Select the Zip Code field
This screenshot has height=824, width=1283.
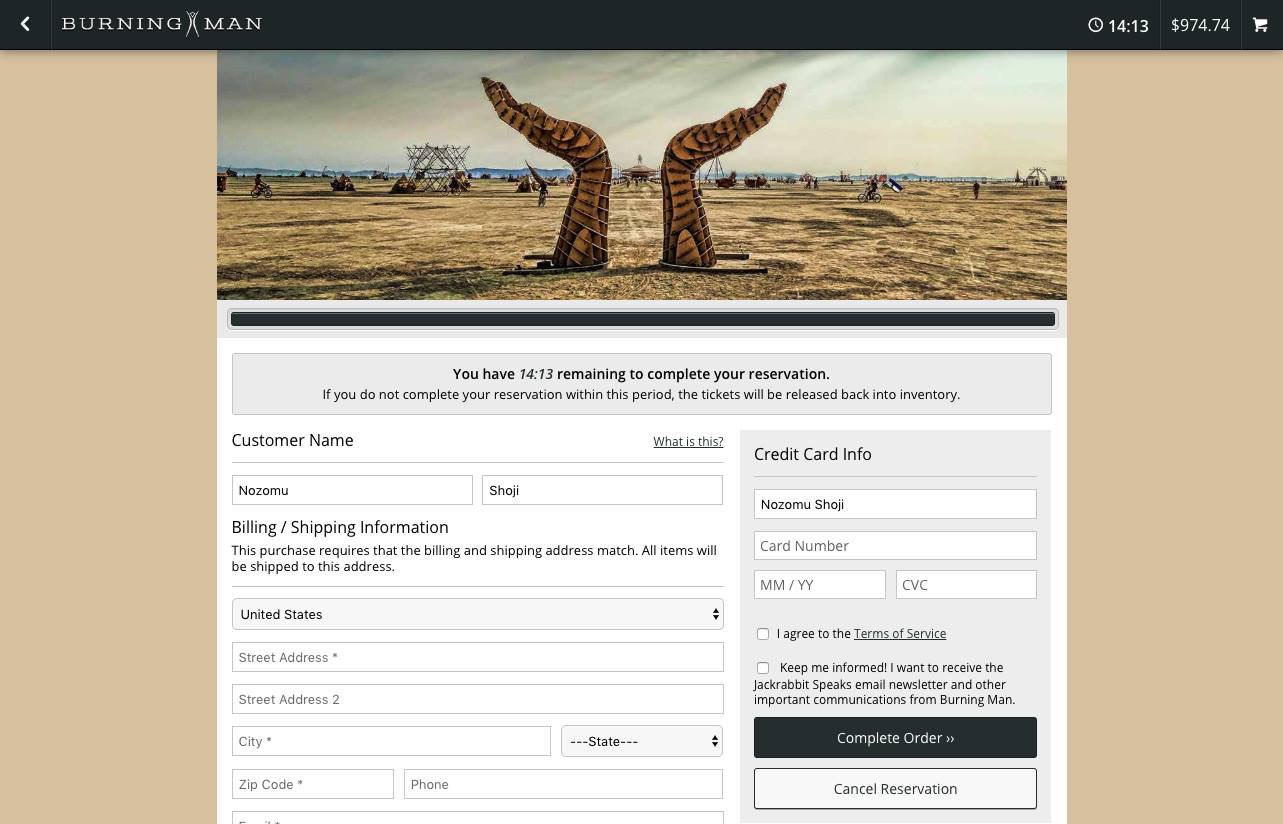(312, 784)
